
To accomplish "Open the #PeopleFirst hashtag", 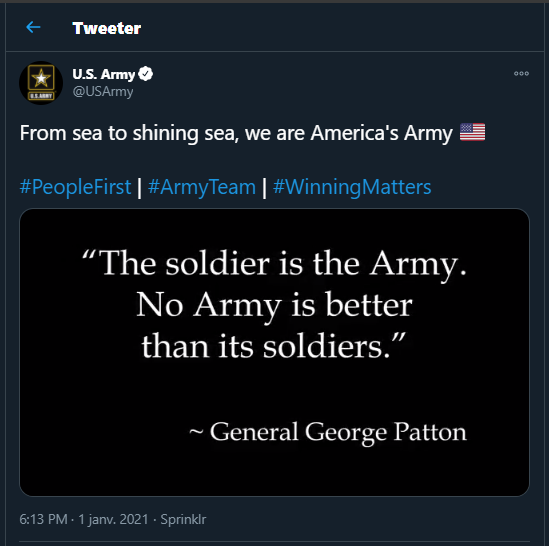I will coord(75,187).
